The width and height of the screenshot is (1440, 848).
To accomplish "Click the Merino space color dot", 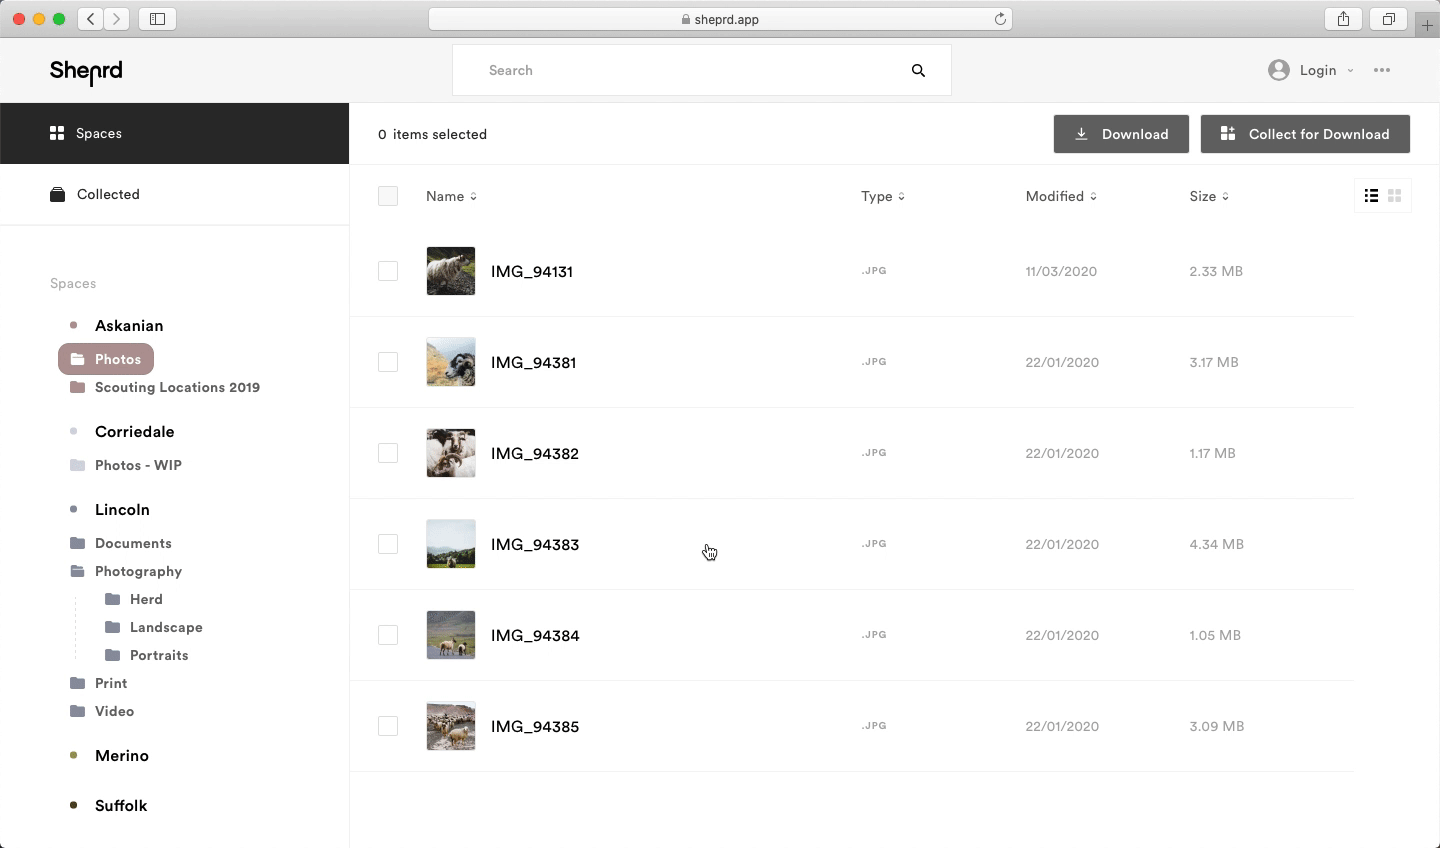I will 73,755.
